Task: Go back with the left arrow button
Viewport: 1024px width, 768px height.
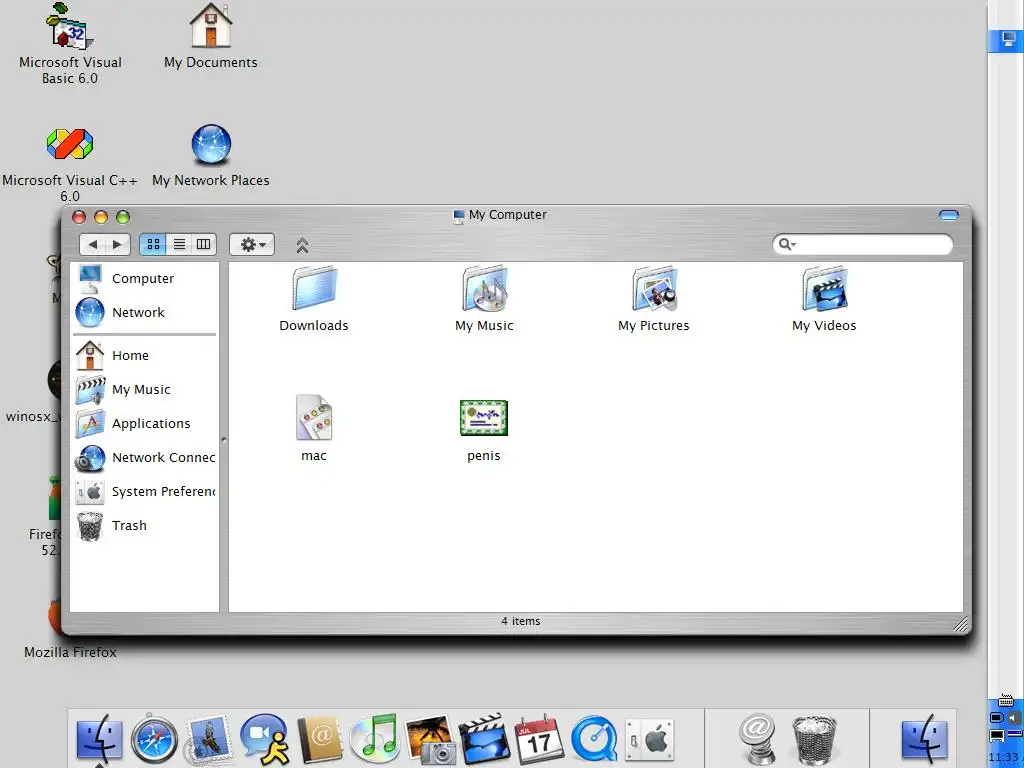Action: coord(93,244)
